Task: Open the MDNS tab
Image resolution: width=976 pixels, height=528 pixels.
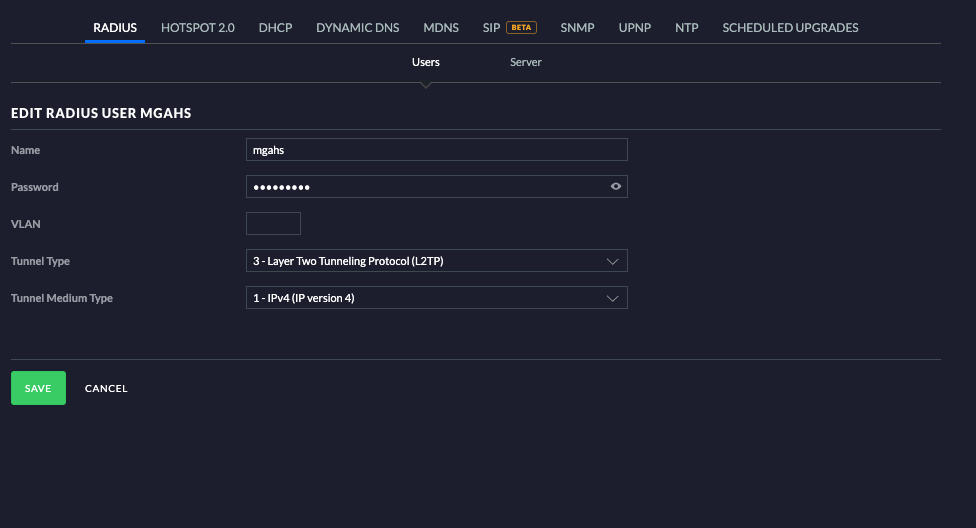Action: (441, 28)
